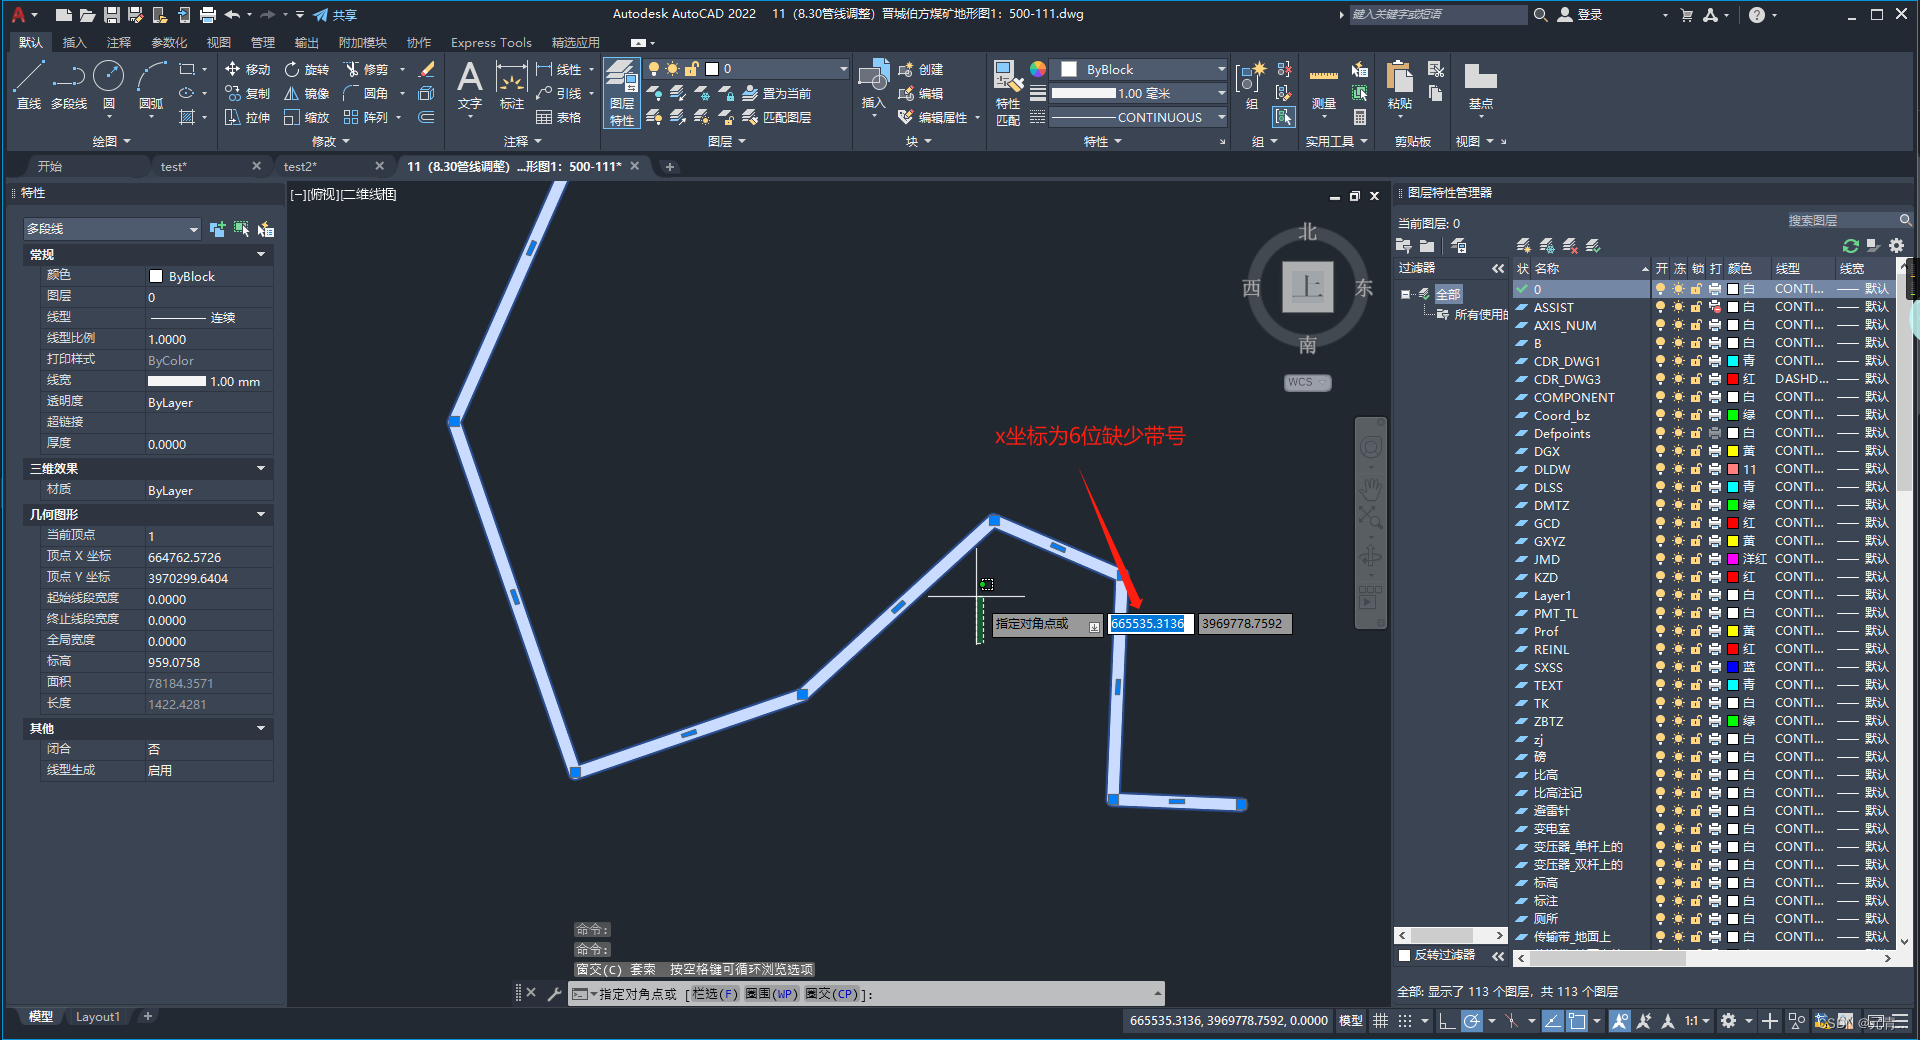Click the Mirror (镜像) tool
Screen dimensions: 1920x1040
(x=306, y=93)
